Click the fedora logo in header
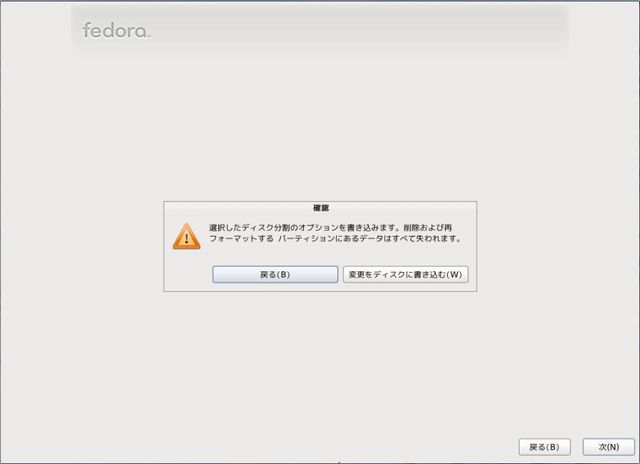The image size is (640, 464). (116, 30)
